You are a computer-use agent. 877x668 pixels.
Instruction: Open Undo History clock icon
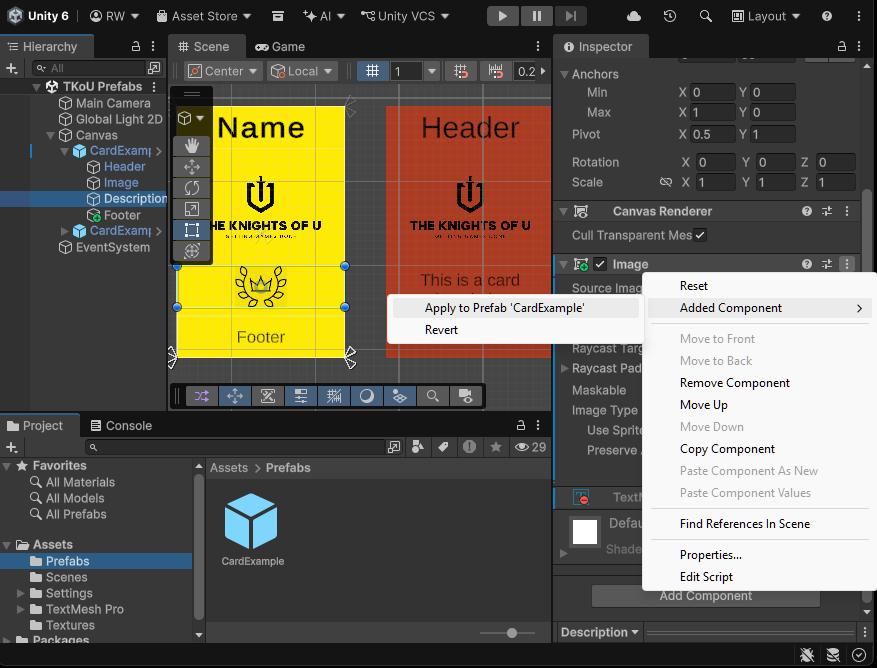(x=669, y=16)
